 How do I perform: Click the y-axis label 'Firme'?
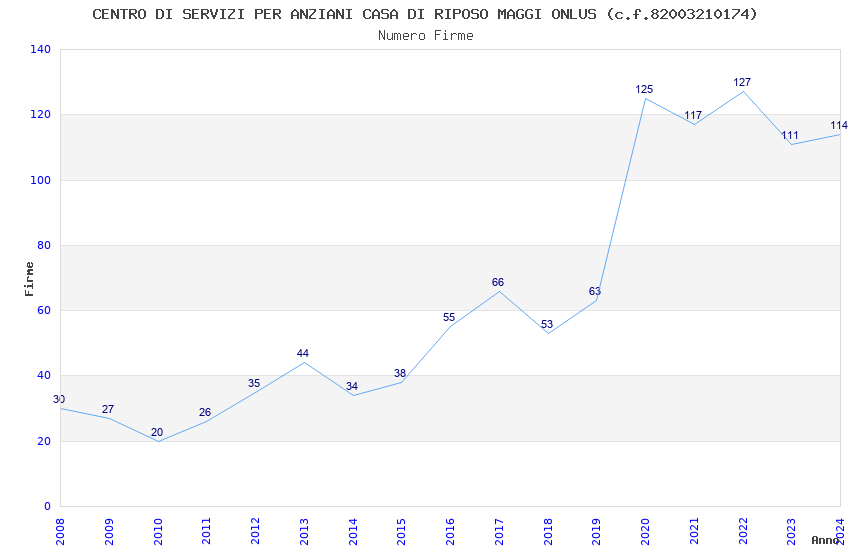(29, 279)
